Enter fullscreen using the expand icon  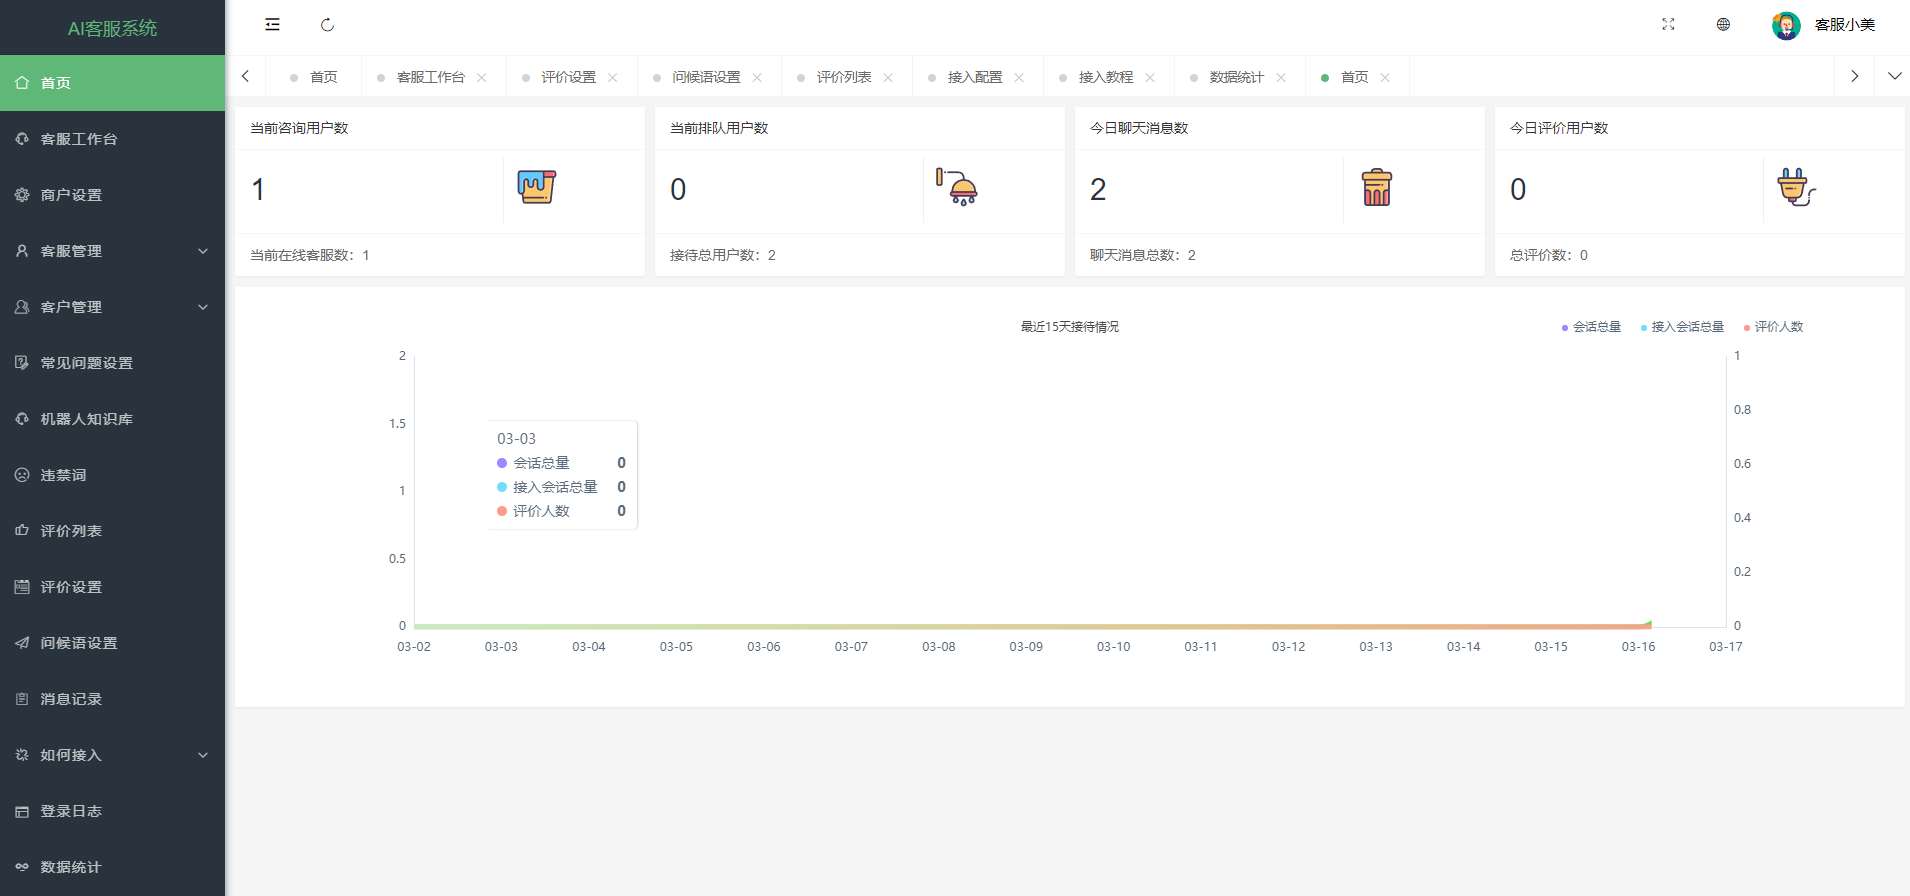click(x=1668, y=25)
